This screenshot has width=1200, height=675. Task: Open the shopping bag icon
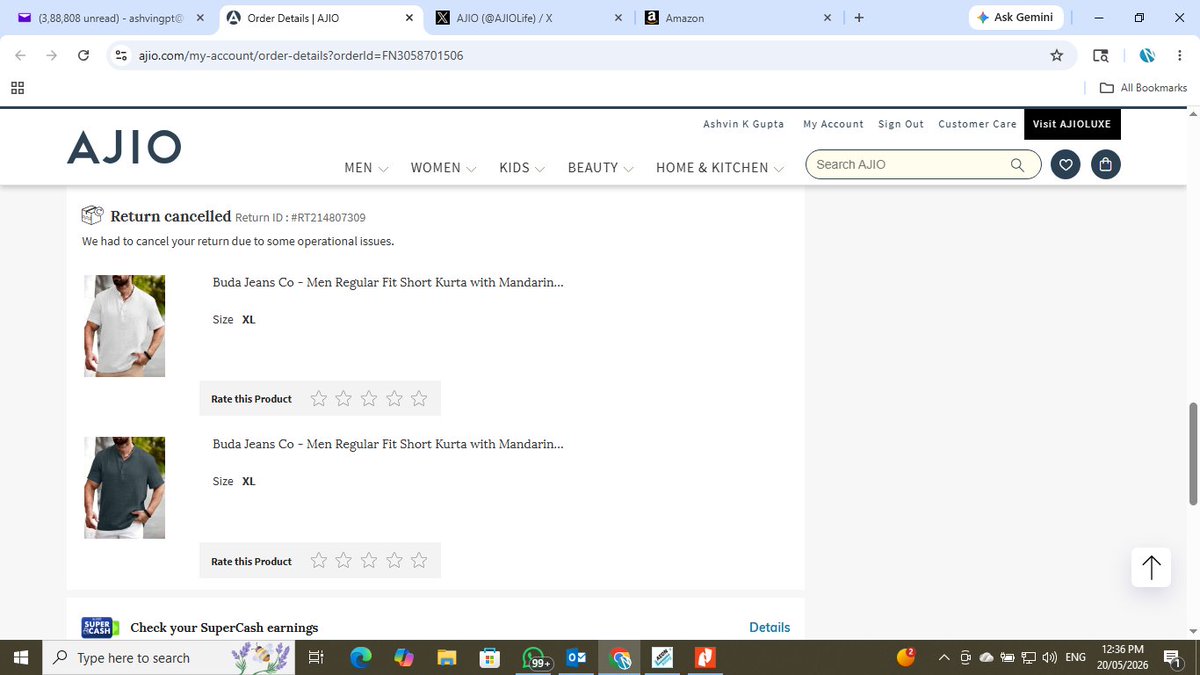1106,165
